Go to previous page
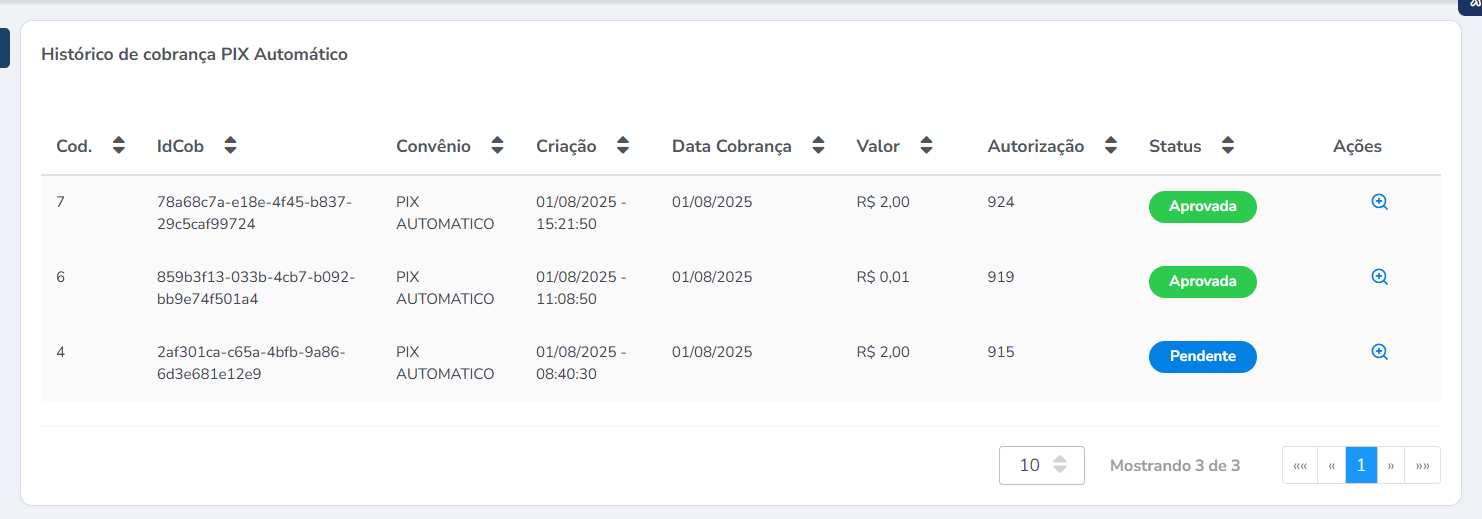 (1332, 465)
